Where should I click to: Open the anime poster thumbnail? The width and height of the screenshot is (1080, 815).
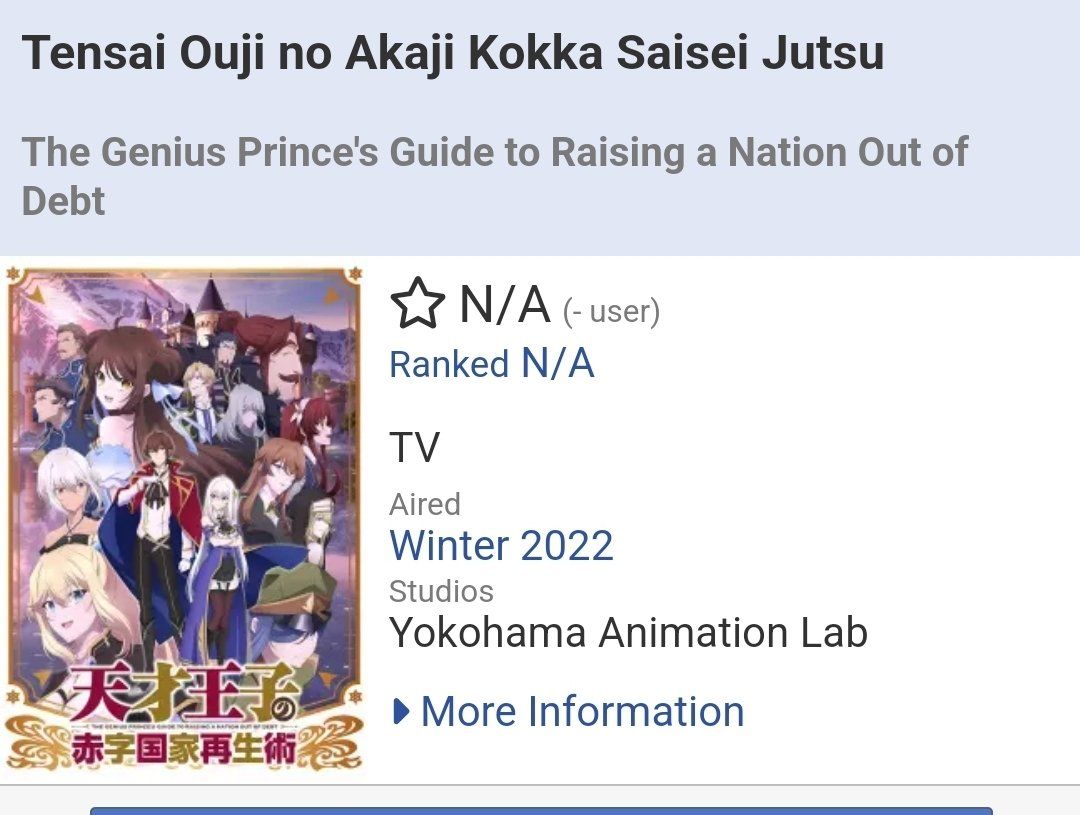point(184,520)
